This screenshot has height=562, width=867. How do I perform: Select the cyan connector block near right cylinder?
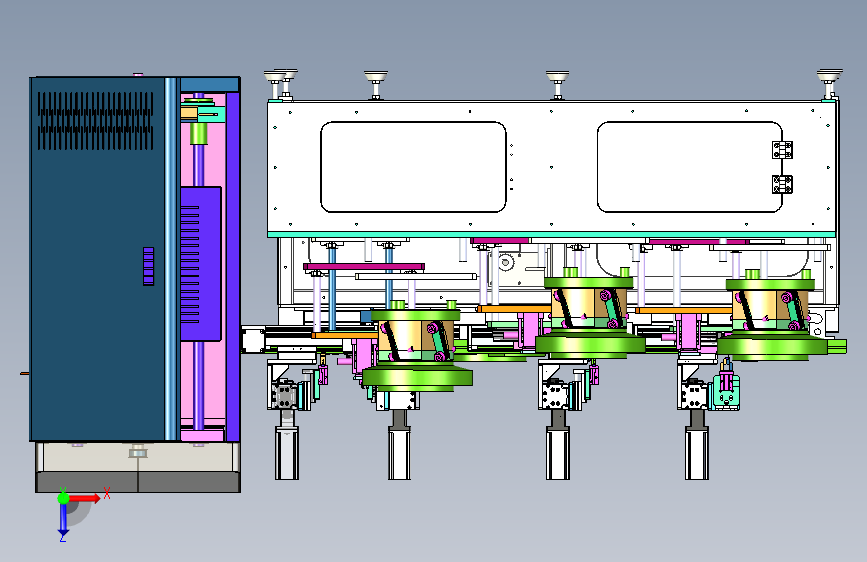pyautogui.click(x=725, y=392)
